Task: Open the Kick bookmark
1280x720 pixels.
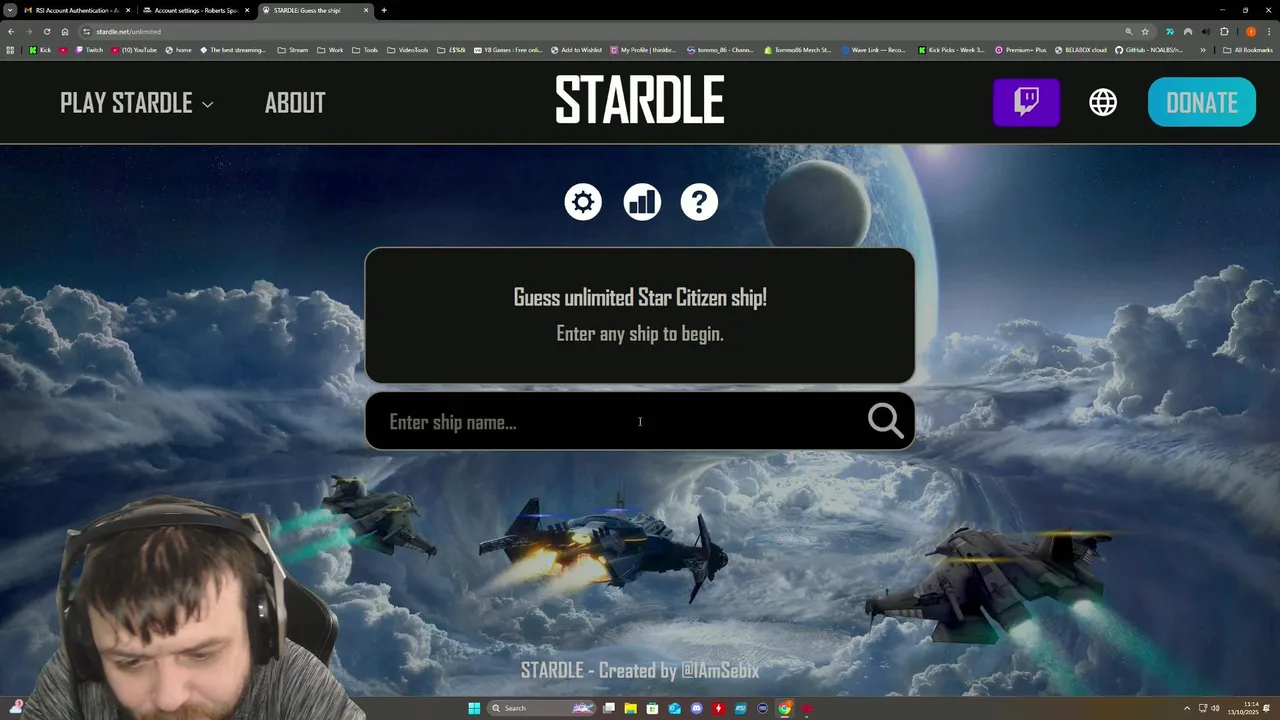Action: (x=40, y=49)
